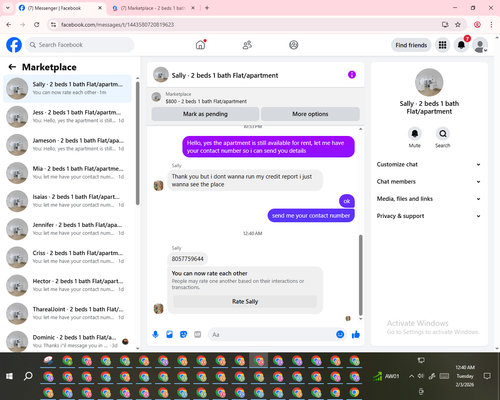Click the conversation list scrollbar
This screenshot has height=400, width=500.
(x=137, y=143)
